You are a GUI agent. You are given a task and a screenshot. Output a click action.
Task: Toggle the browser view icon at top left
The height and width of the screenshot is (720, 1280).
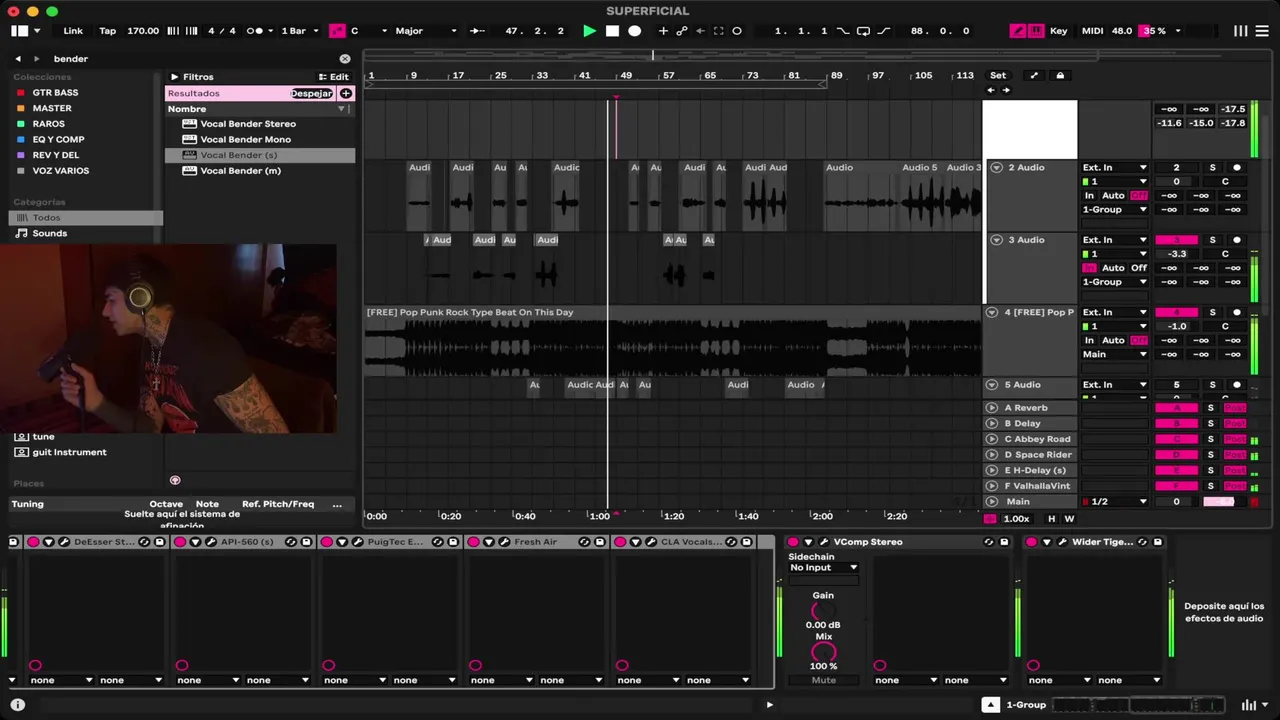pos(19,31)
